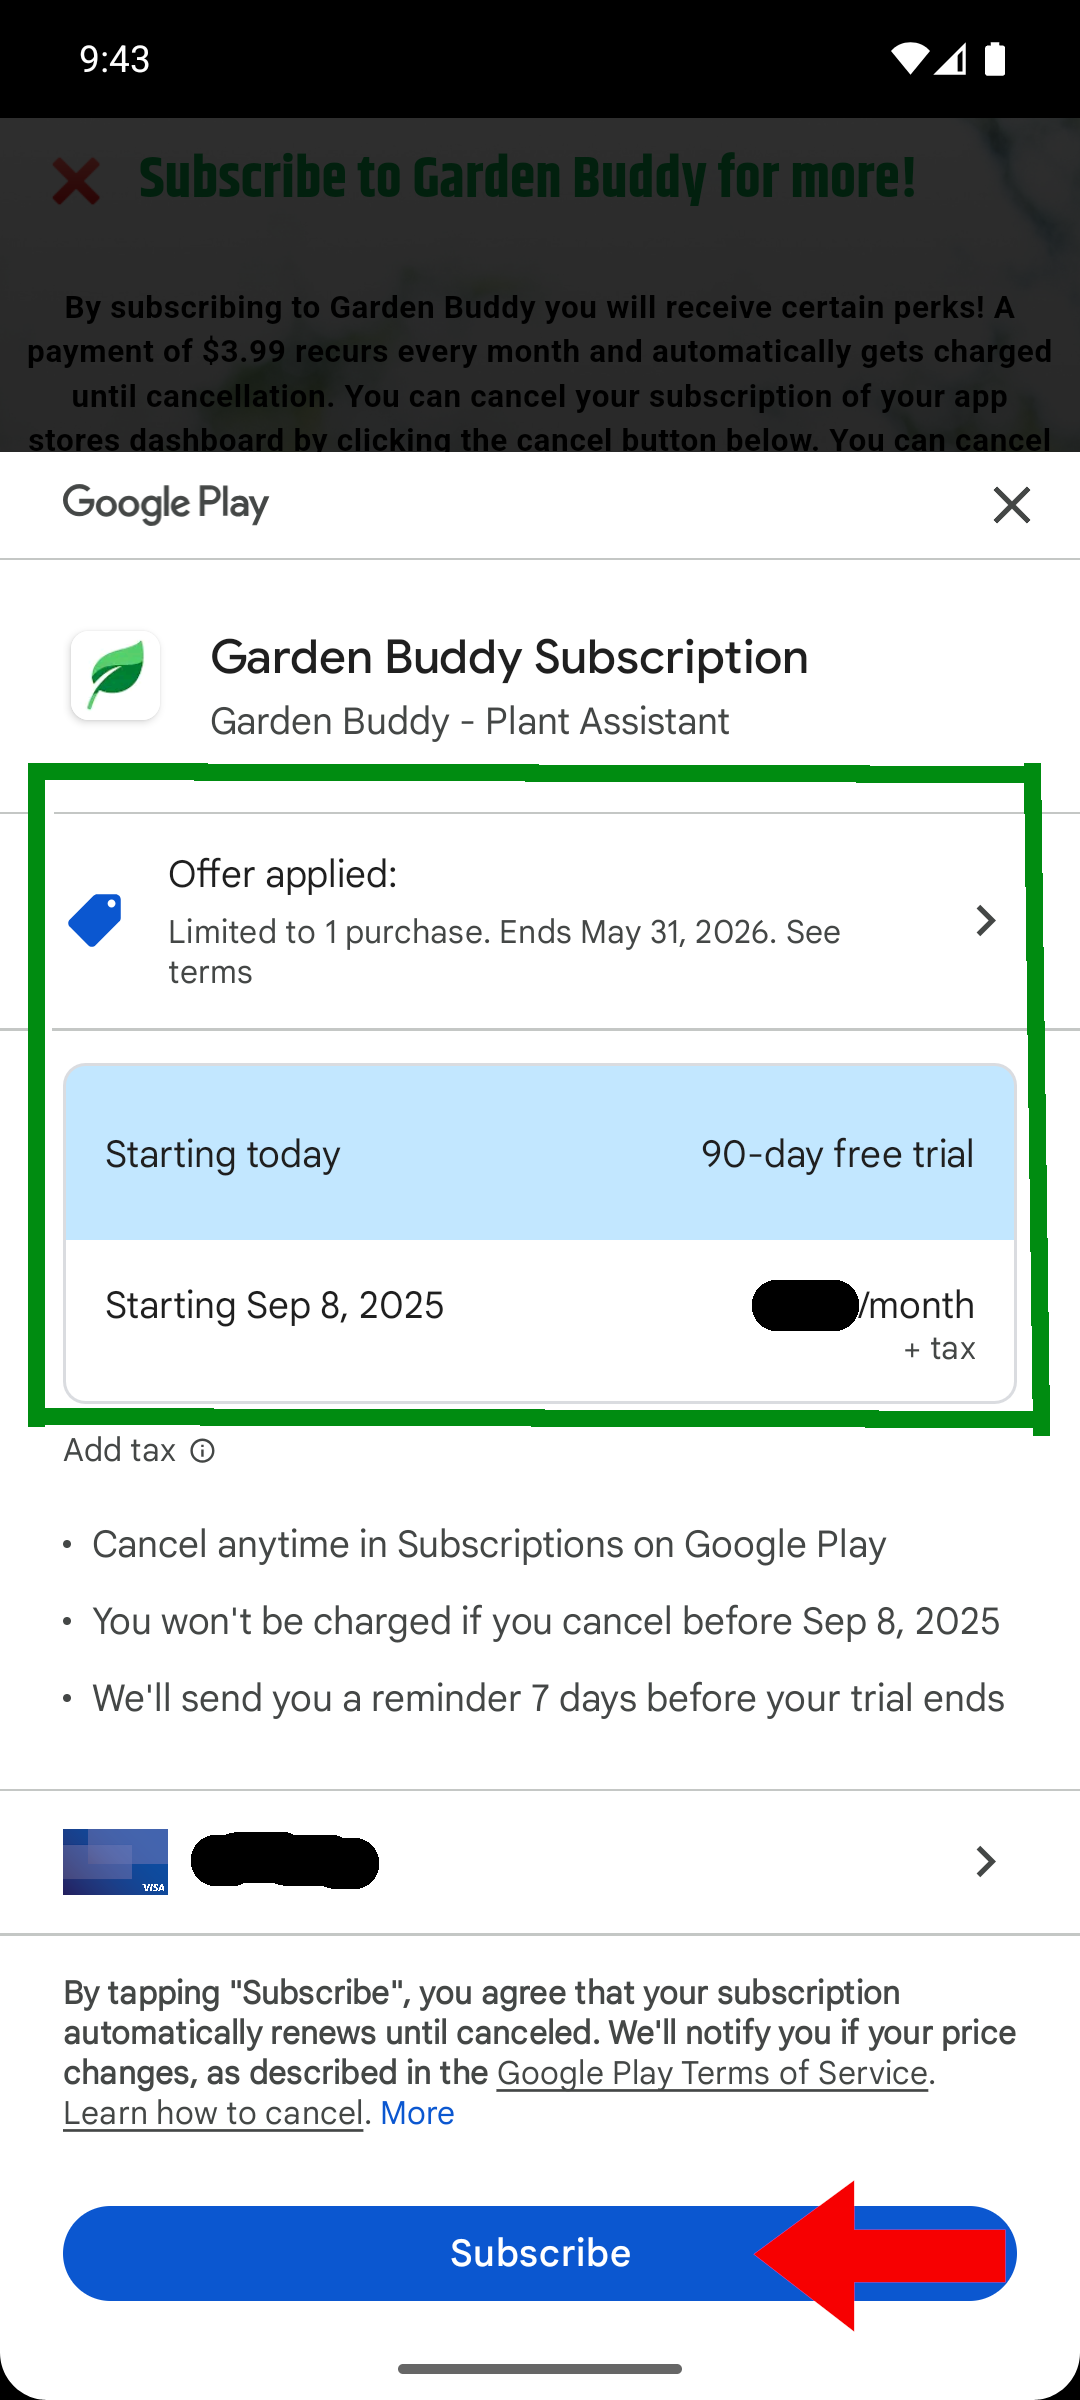Select the Starting Sep 8, 2025 price row
The width and height of the screenshot is (1080, 2400).
pyautogui.click(x=540, y=1320)
